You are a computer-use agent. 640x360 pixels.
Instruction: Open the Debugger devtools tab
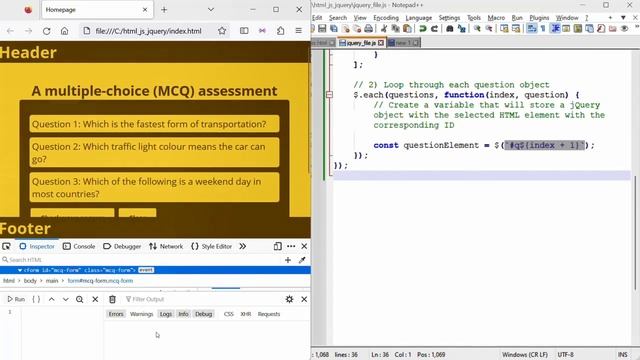(x=122, y=246)
